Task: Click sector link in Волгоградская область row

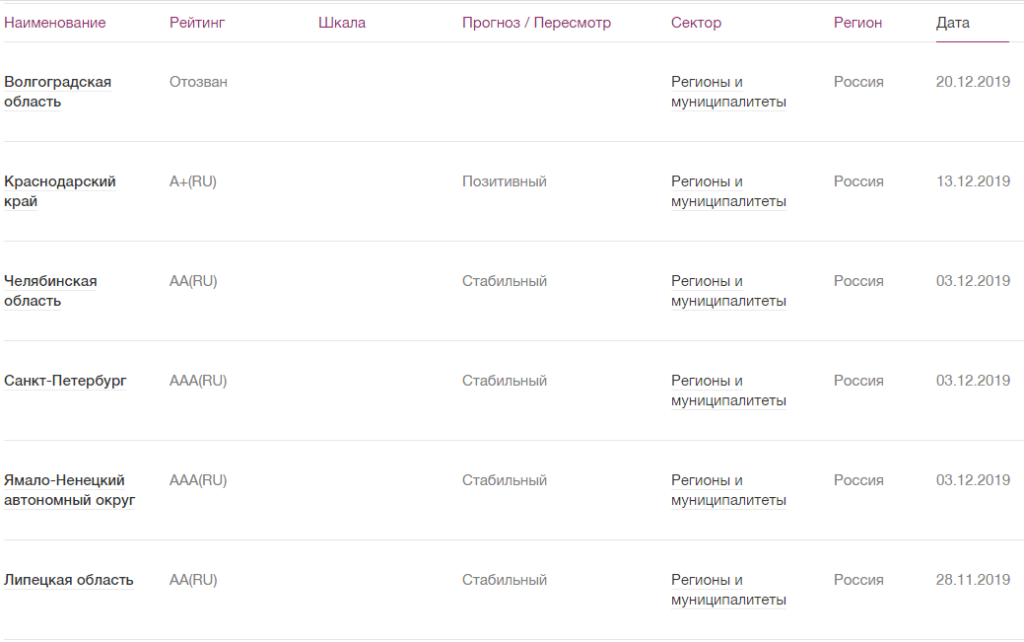Action: click(x=728, y=92)
